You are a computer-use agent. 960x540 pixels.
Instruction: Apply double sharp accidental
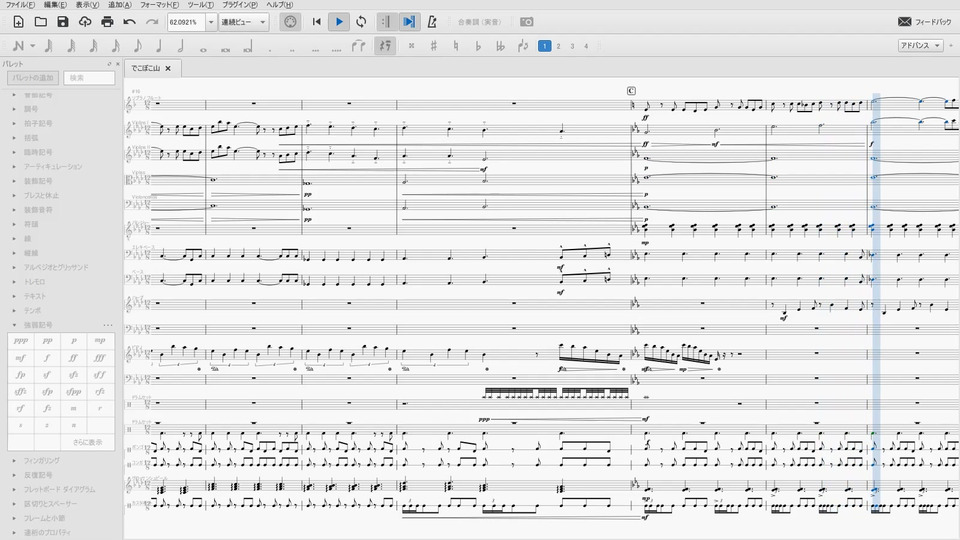pyautogui.click(x=411, y=46)
